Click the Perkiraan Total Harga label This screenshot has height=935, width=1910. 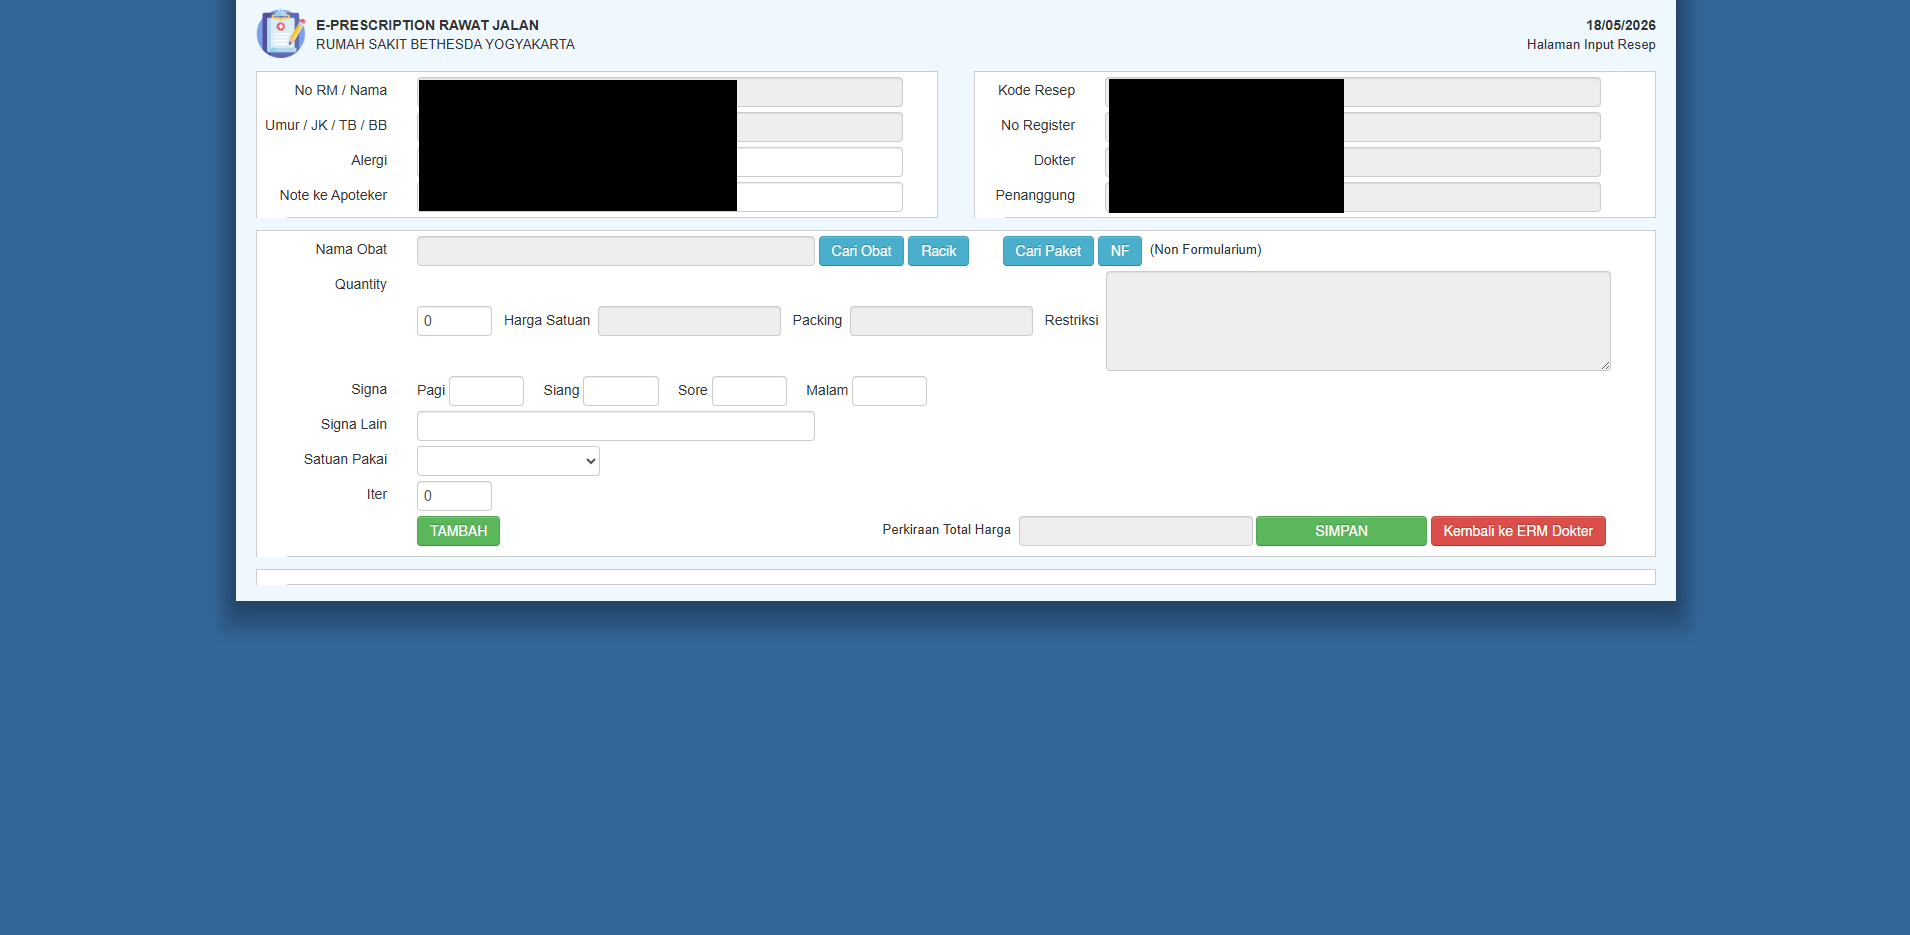946,530
